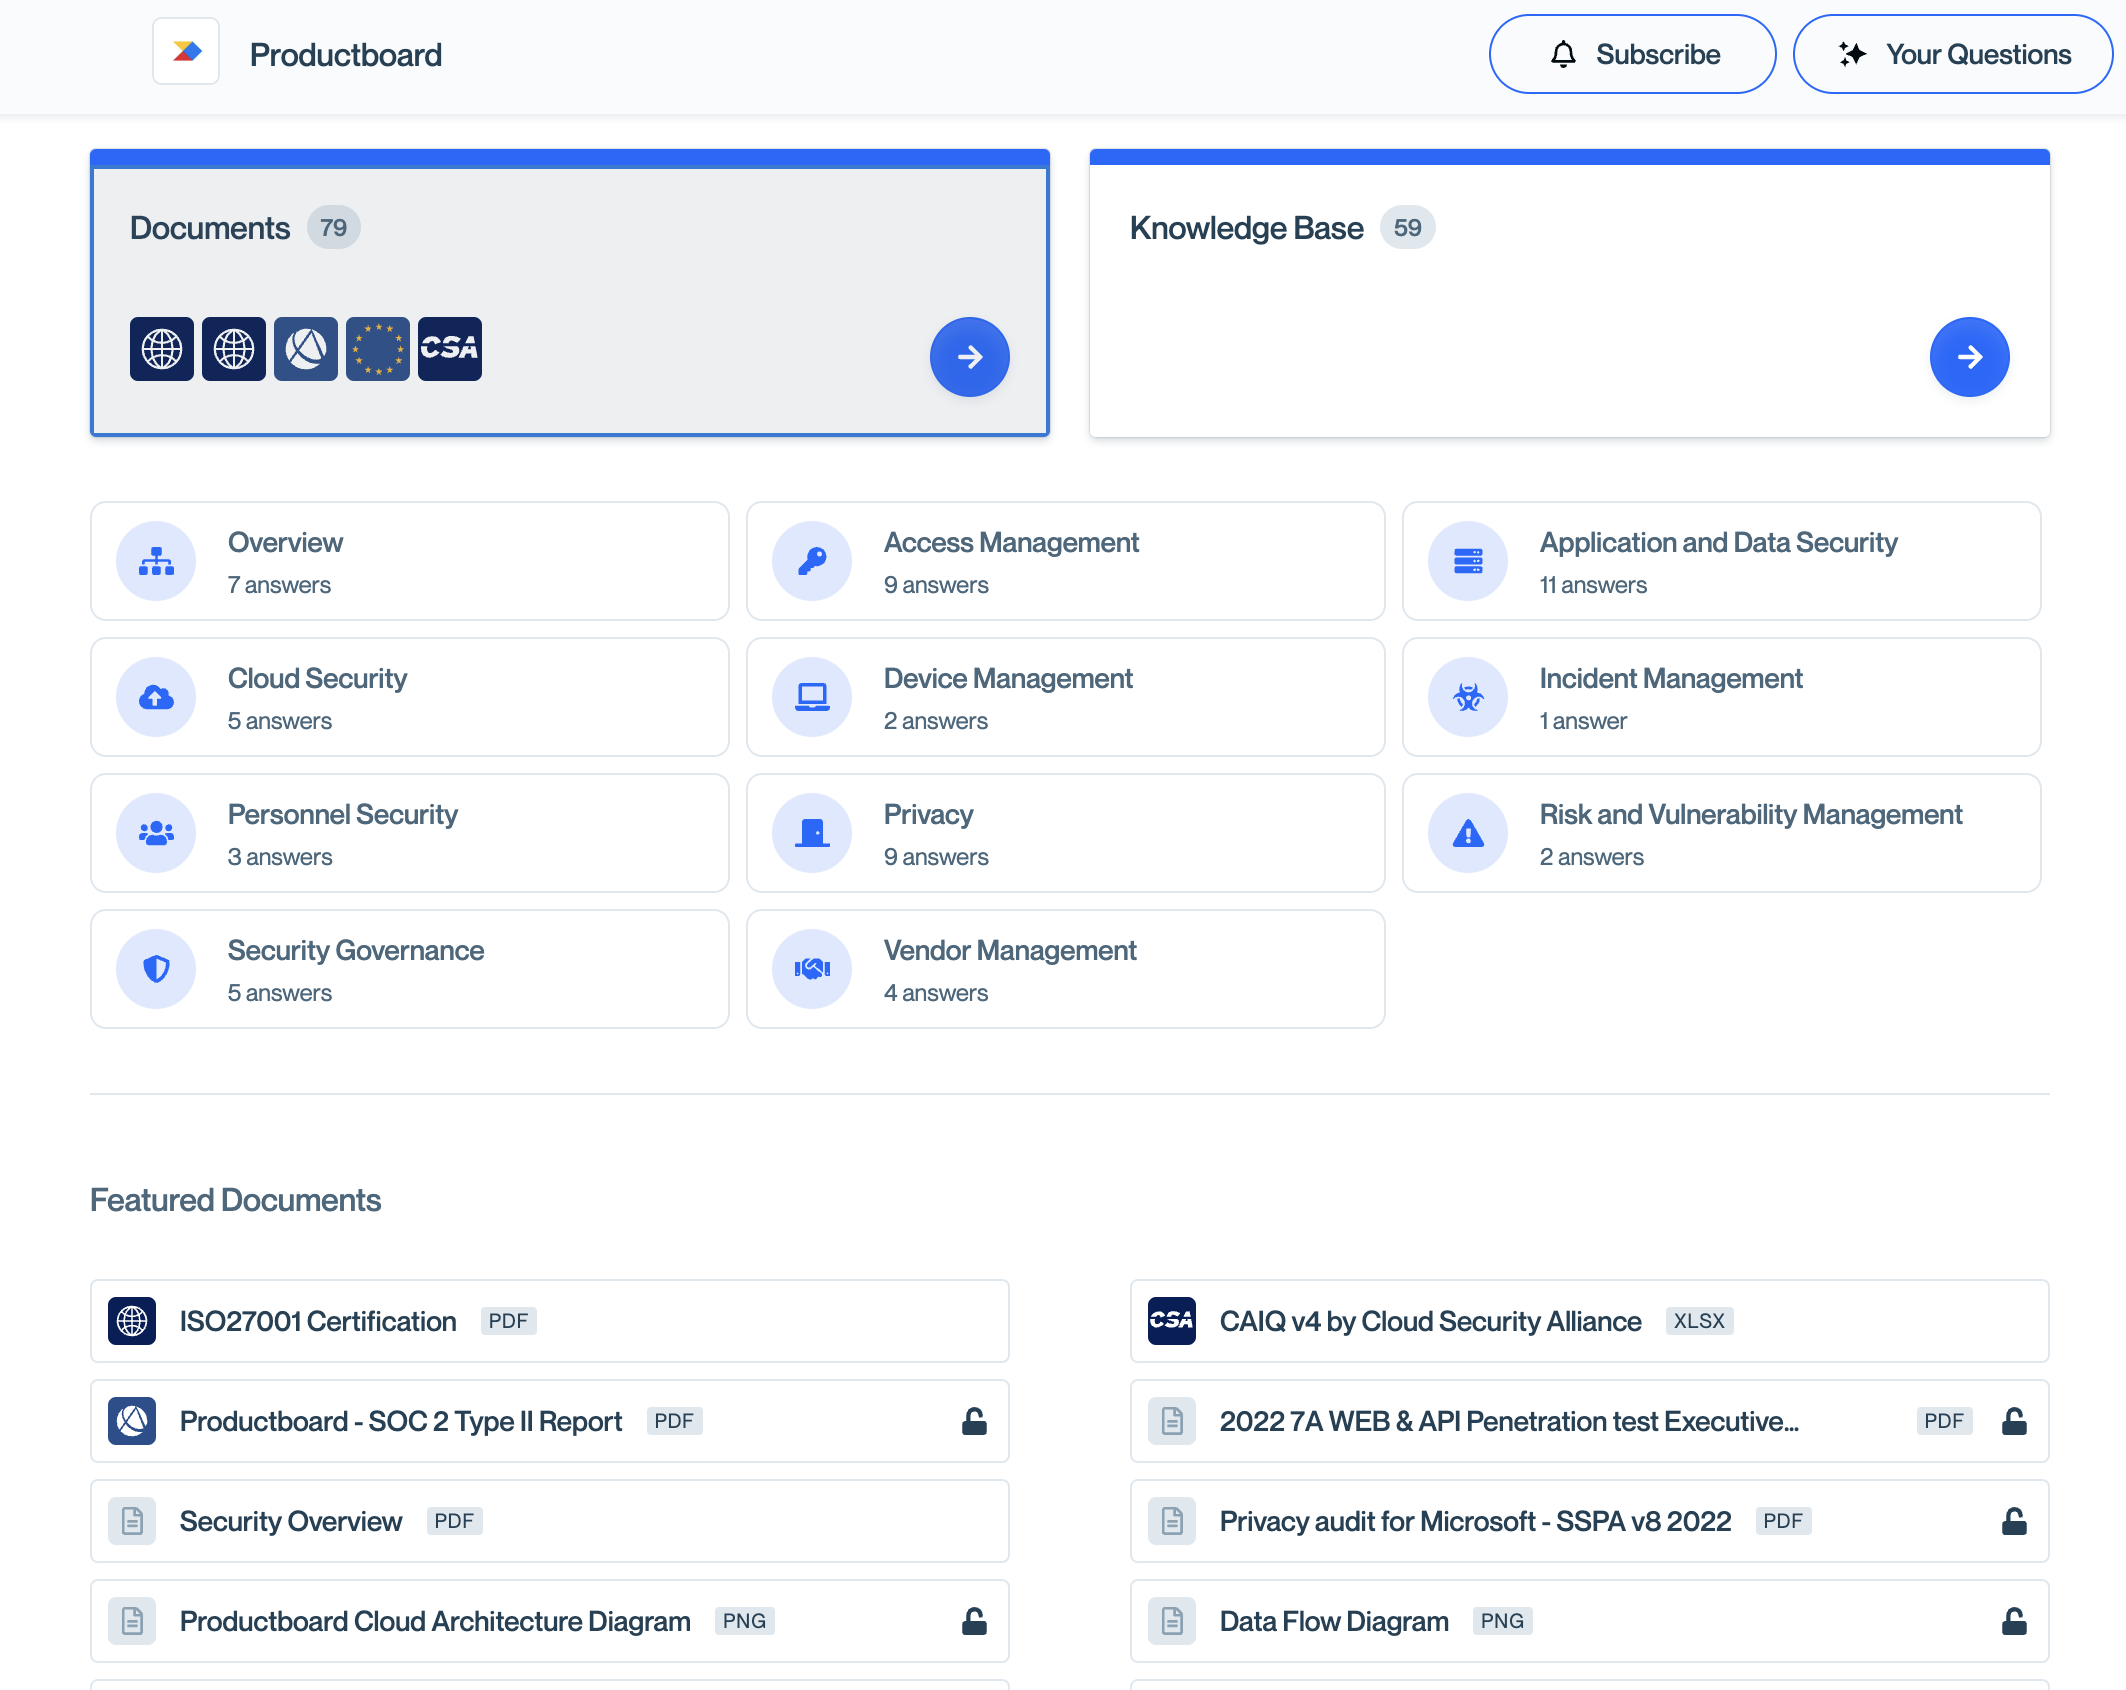Open ISO27001 Certification document
This screenshot has width=2126, height=1690.
(x=550, y=1321)
